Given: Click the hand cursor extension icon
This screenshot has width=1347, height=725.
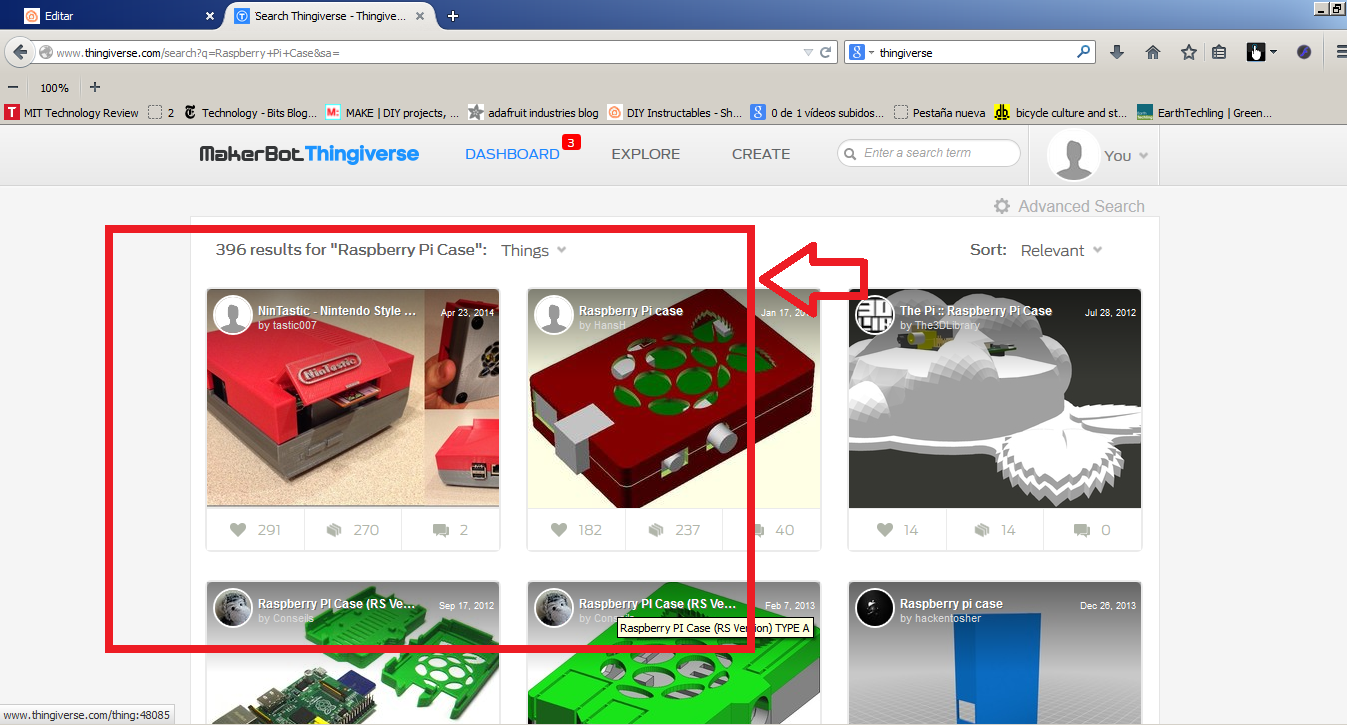Looking at the screenshot, I should (x=1256, y=52).
